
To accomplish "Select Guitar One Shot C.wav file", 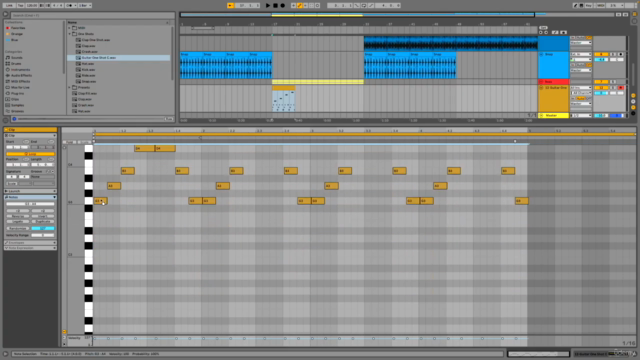I will [x=99, y=58].
